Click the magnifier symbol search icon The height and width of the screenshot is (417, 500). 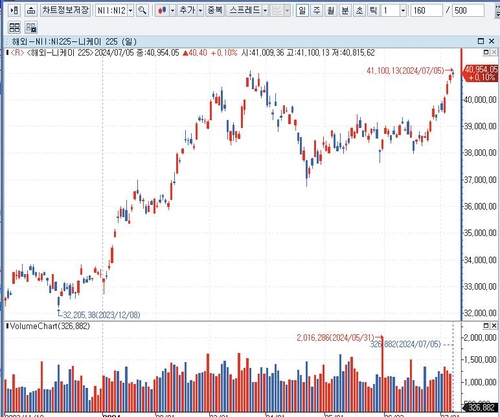[142, 11]
